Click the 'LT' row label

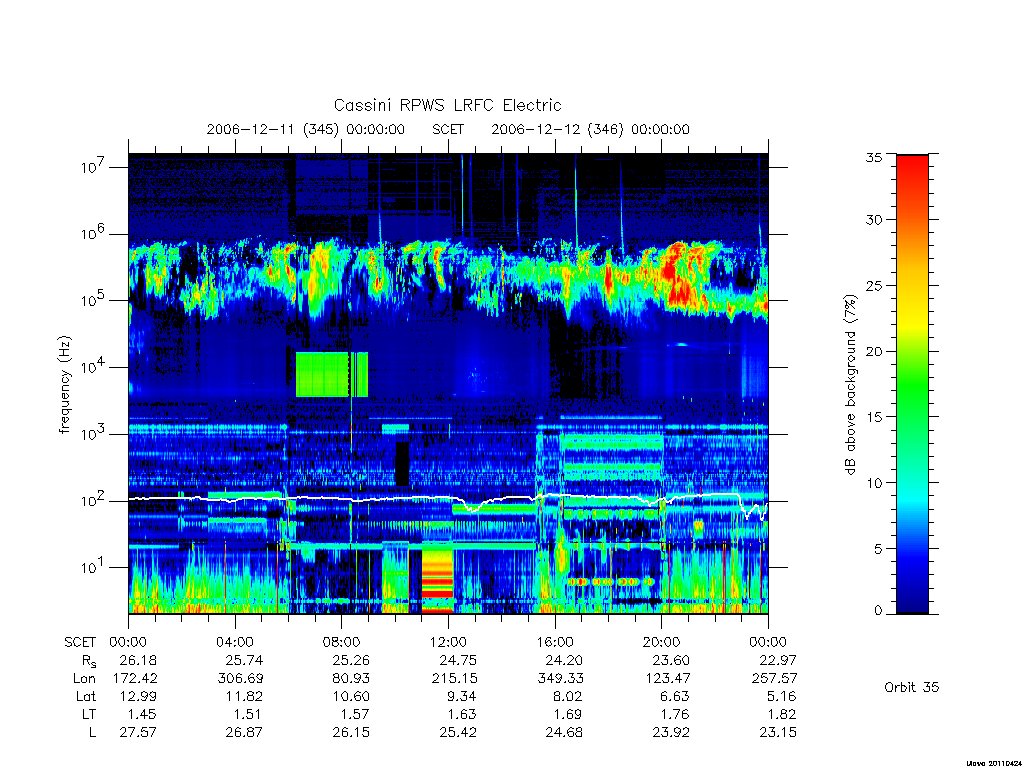(89, 714)
